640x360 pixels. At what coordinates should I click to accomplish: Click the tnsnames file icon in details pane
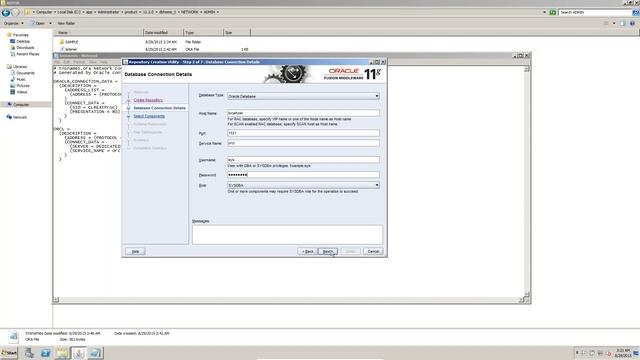pyautogui.click(x=13, y=336)
